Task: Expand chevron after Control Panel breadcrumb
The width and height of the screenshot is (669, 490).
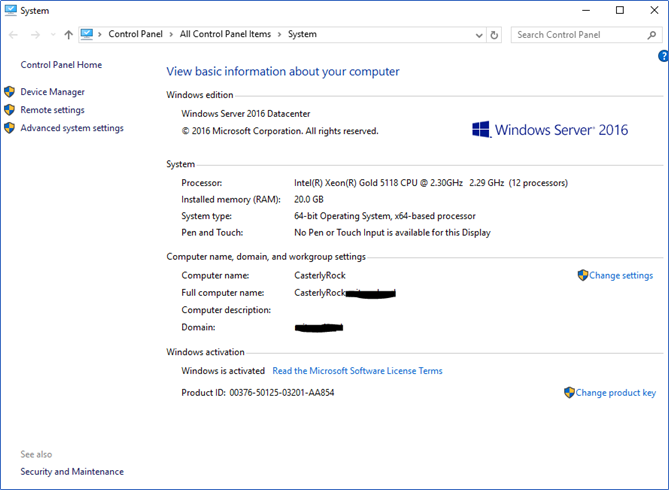Action: point(171,35)
